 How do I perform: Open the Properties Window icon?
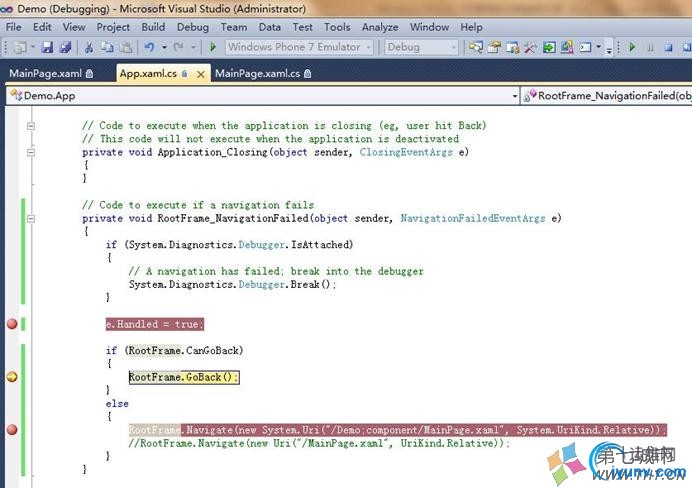[x=494, y=47]
